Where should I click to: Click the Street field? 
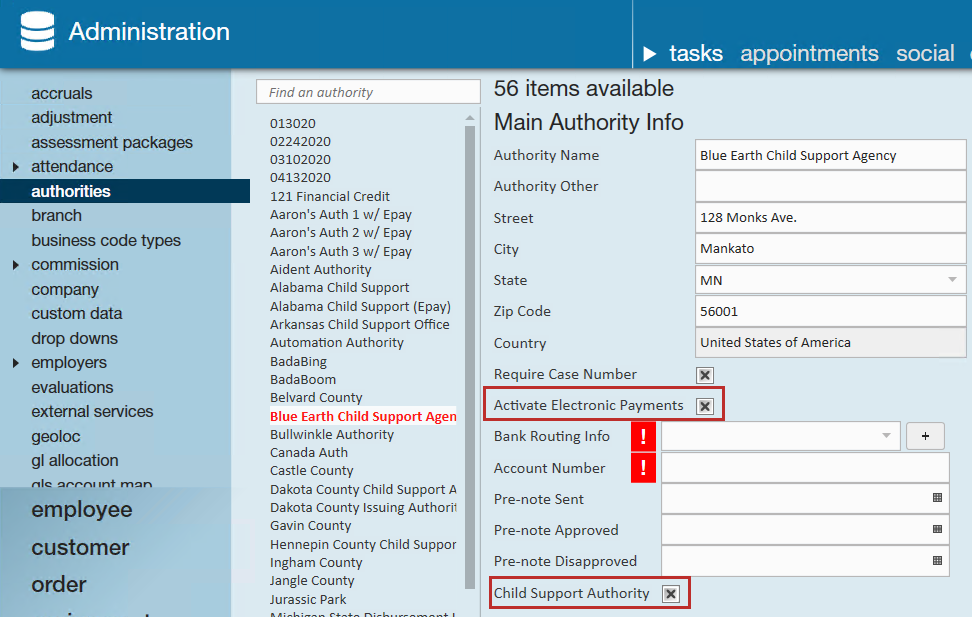point(830,218)
